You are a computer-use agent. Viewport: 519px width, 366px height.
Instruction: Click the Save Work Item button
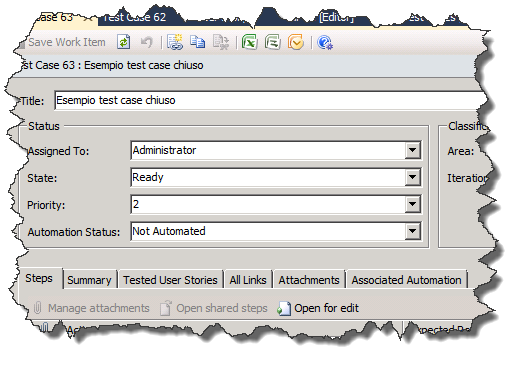pos(63,42)
